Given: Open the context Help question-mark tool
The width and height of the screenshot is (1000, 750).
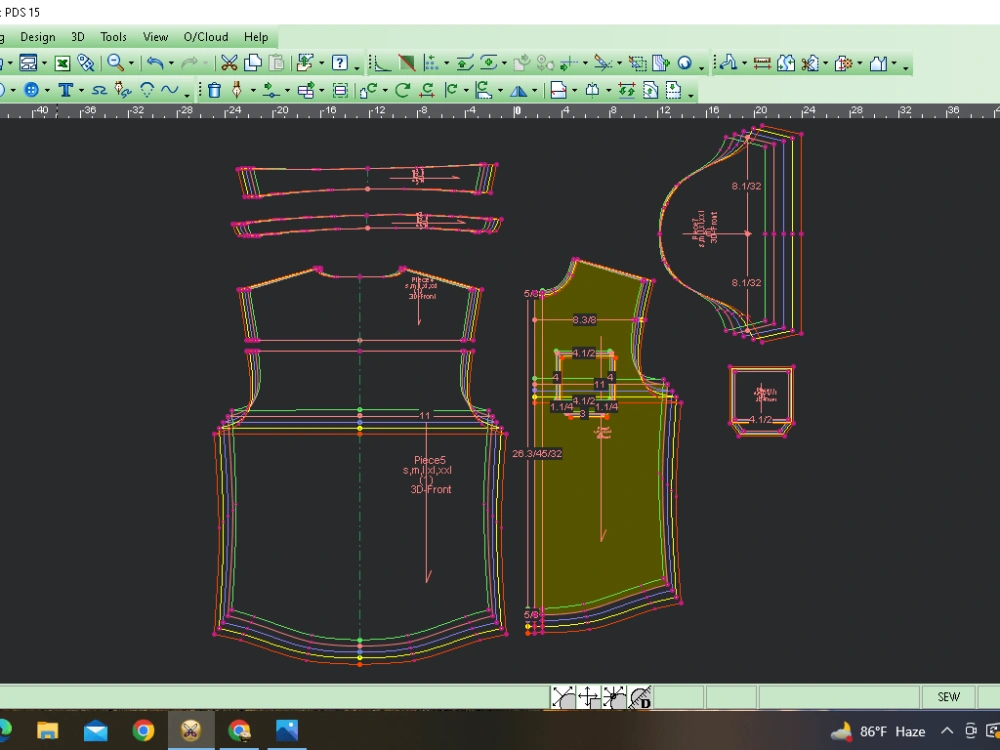Looking at the screenshot, I should (340, 64).
